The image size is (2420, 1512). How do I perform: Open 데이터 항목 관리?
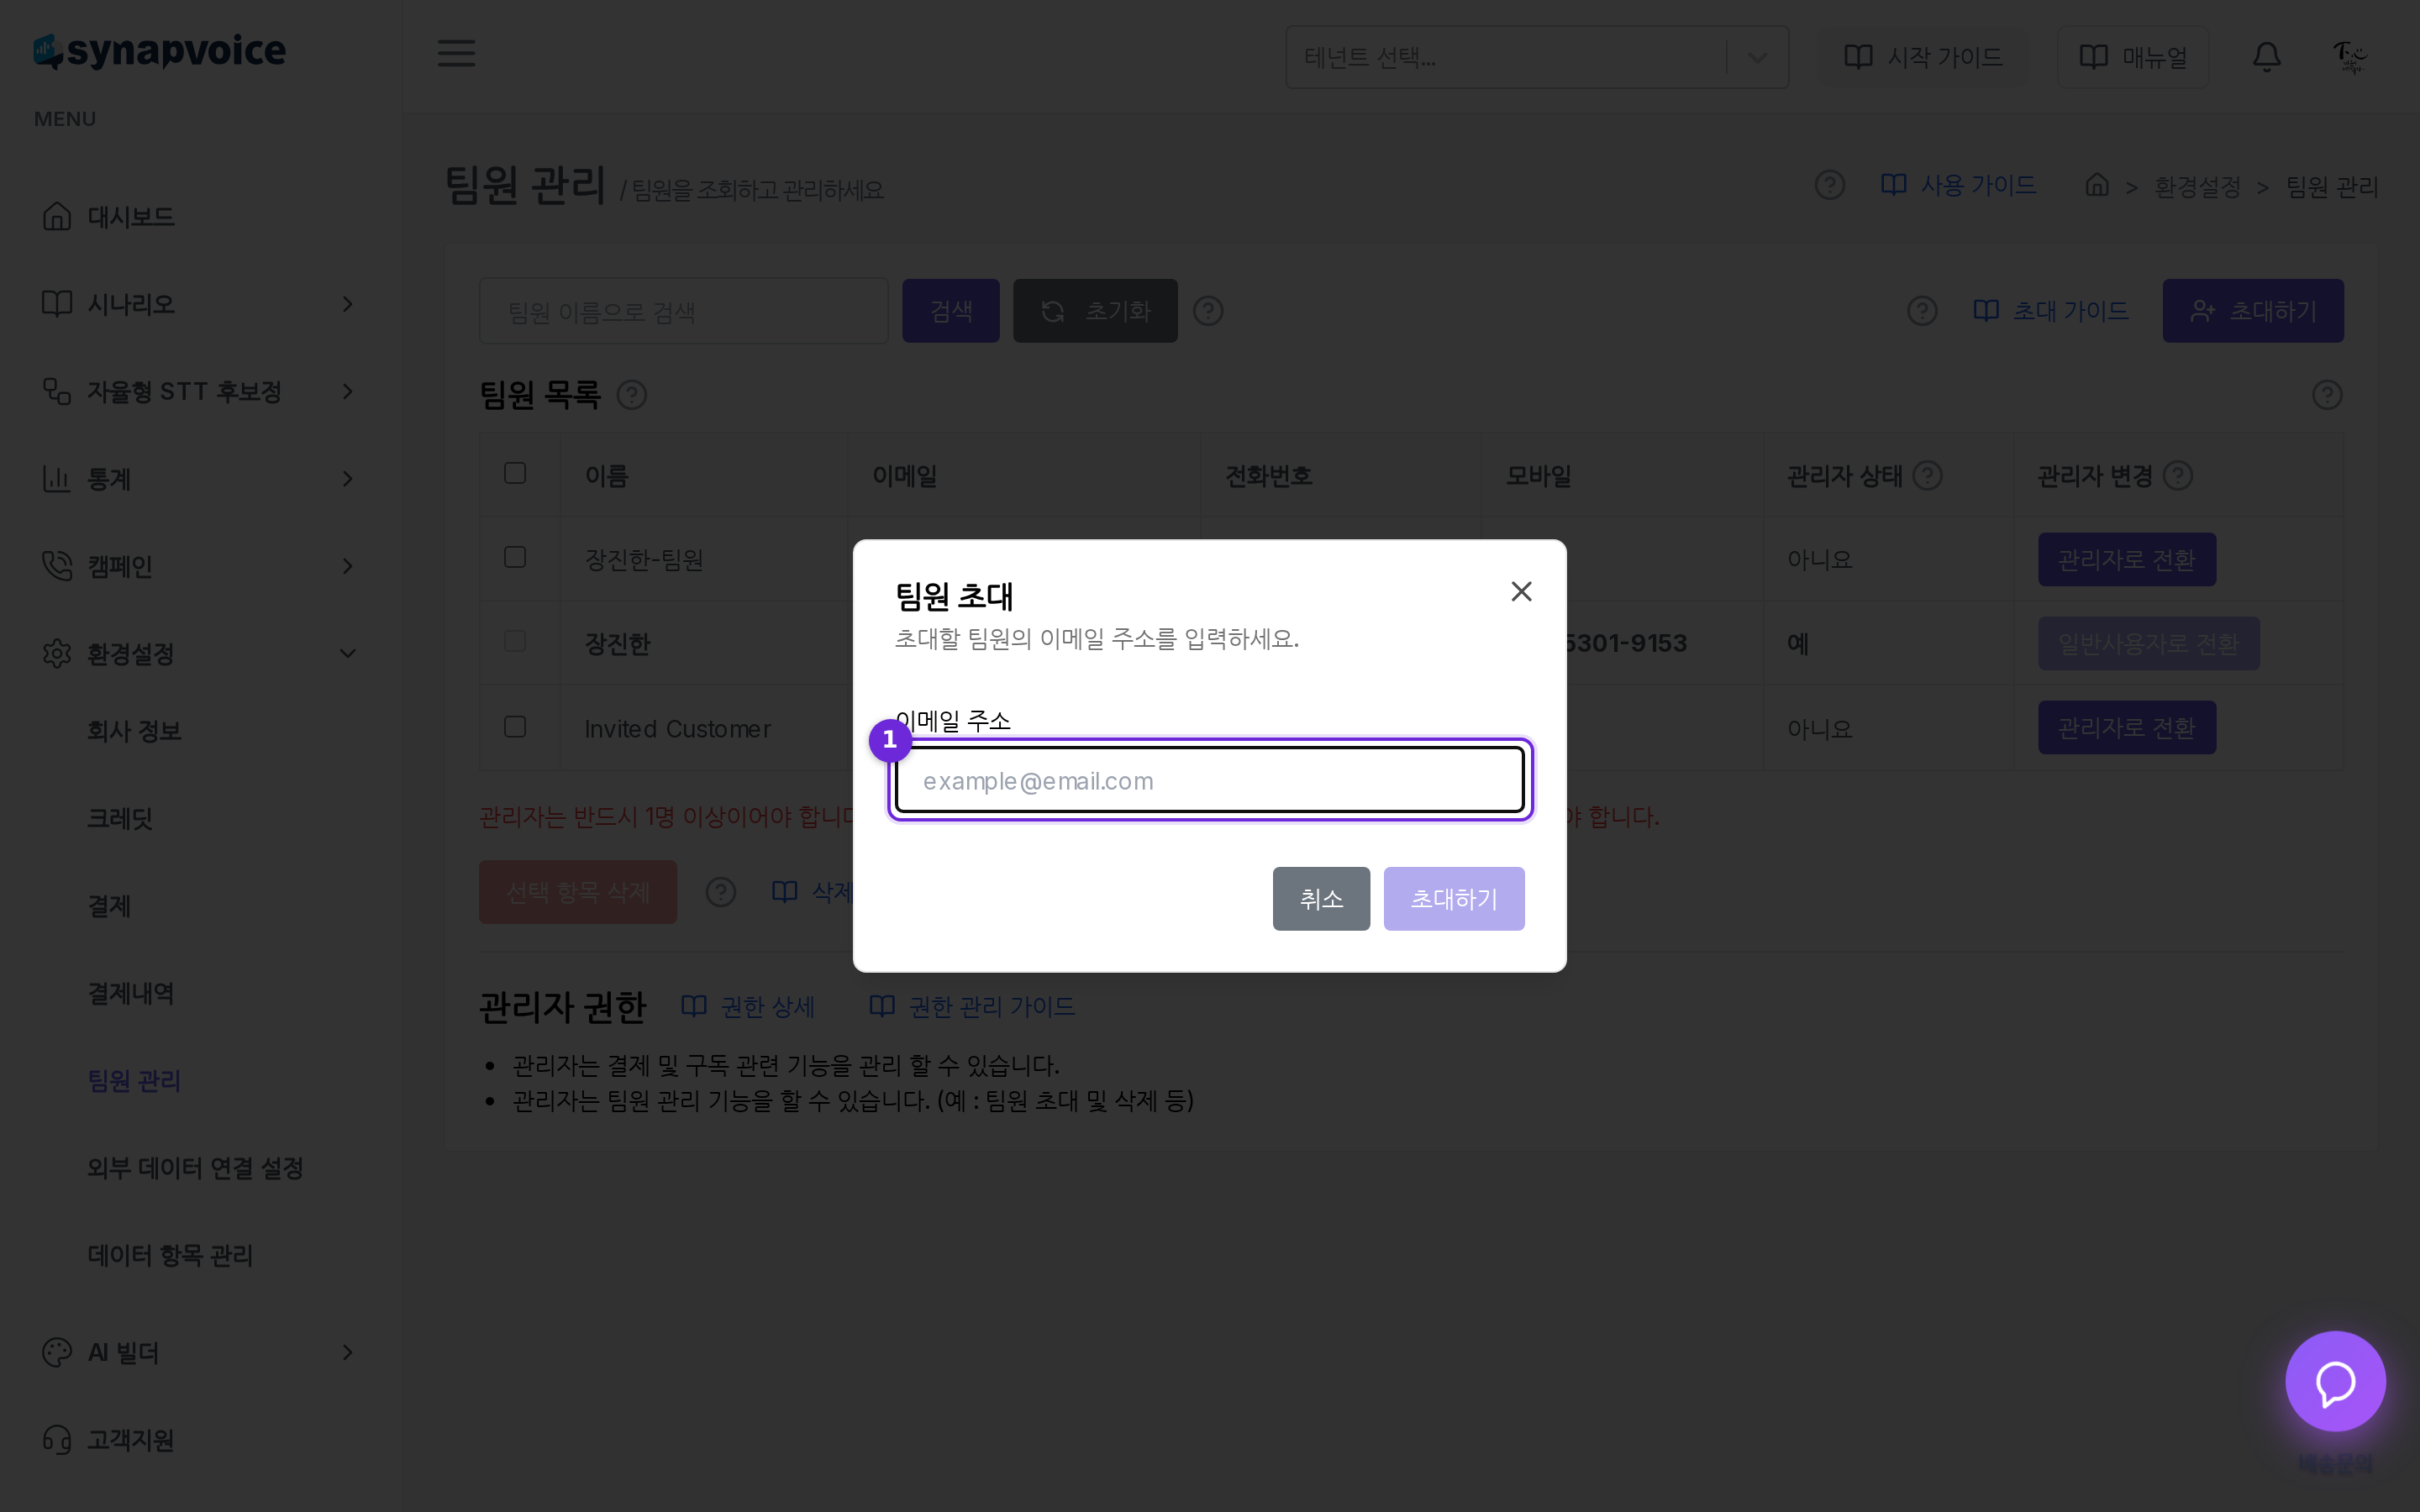pos(170,1255)
